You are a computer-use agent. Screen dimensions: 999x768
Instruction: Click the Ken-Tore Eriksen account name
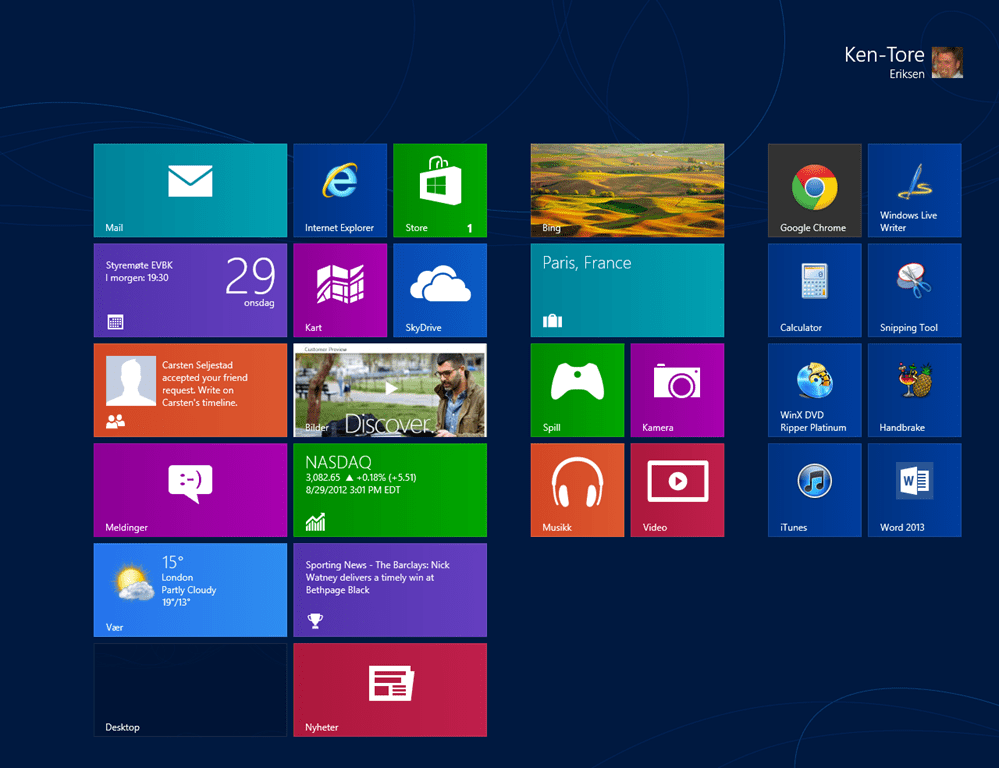pyautogui.click(x=884, y=62)
